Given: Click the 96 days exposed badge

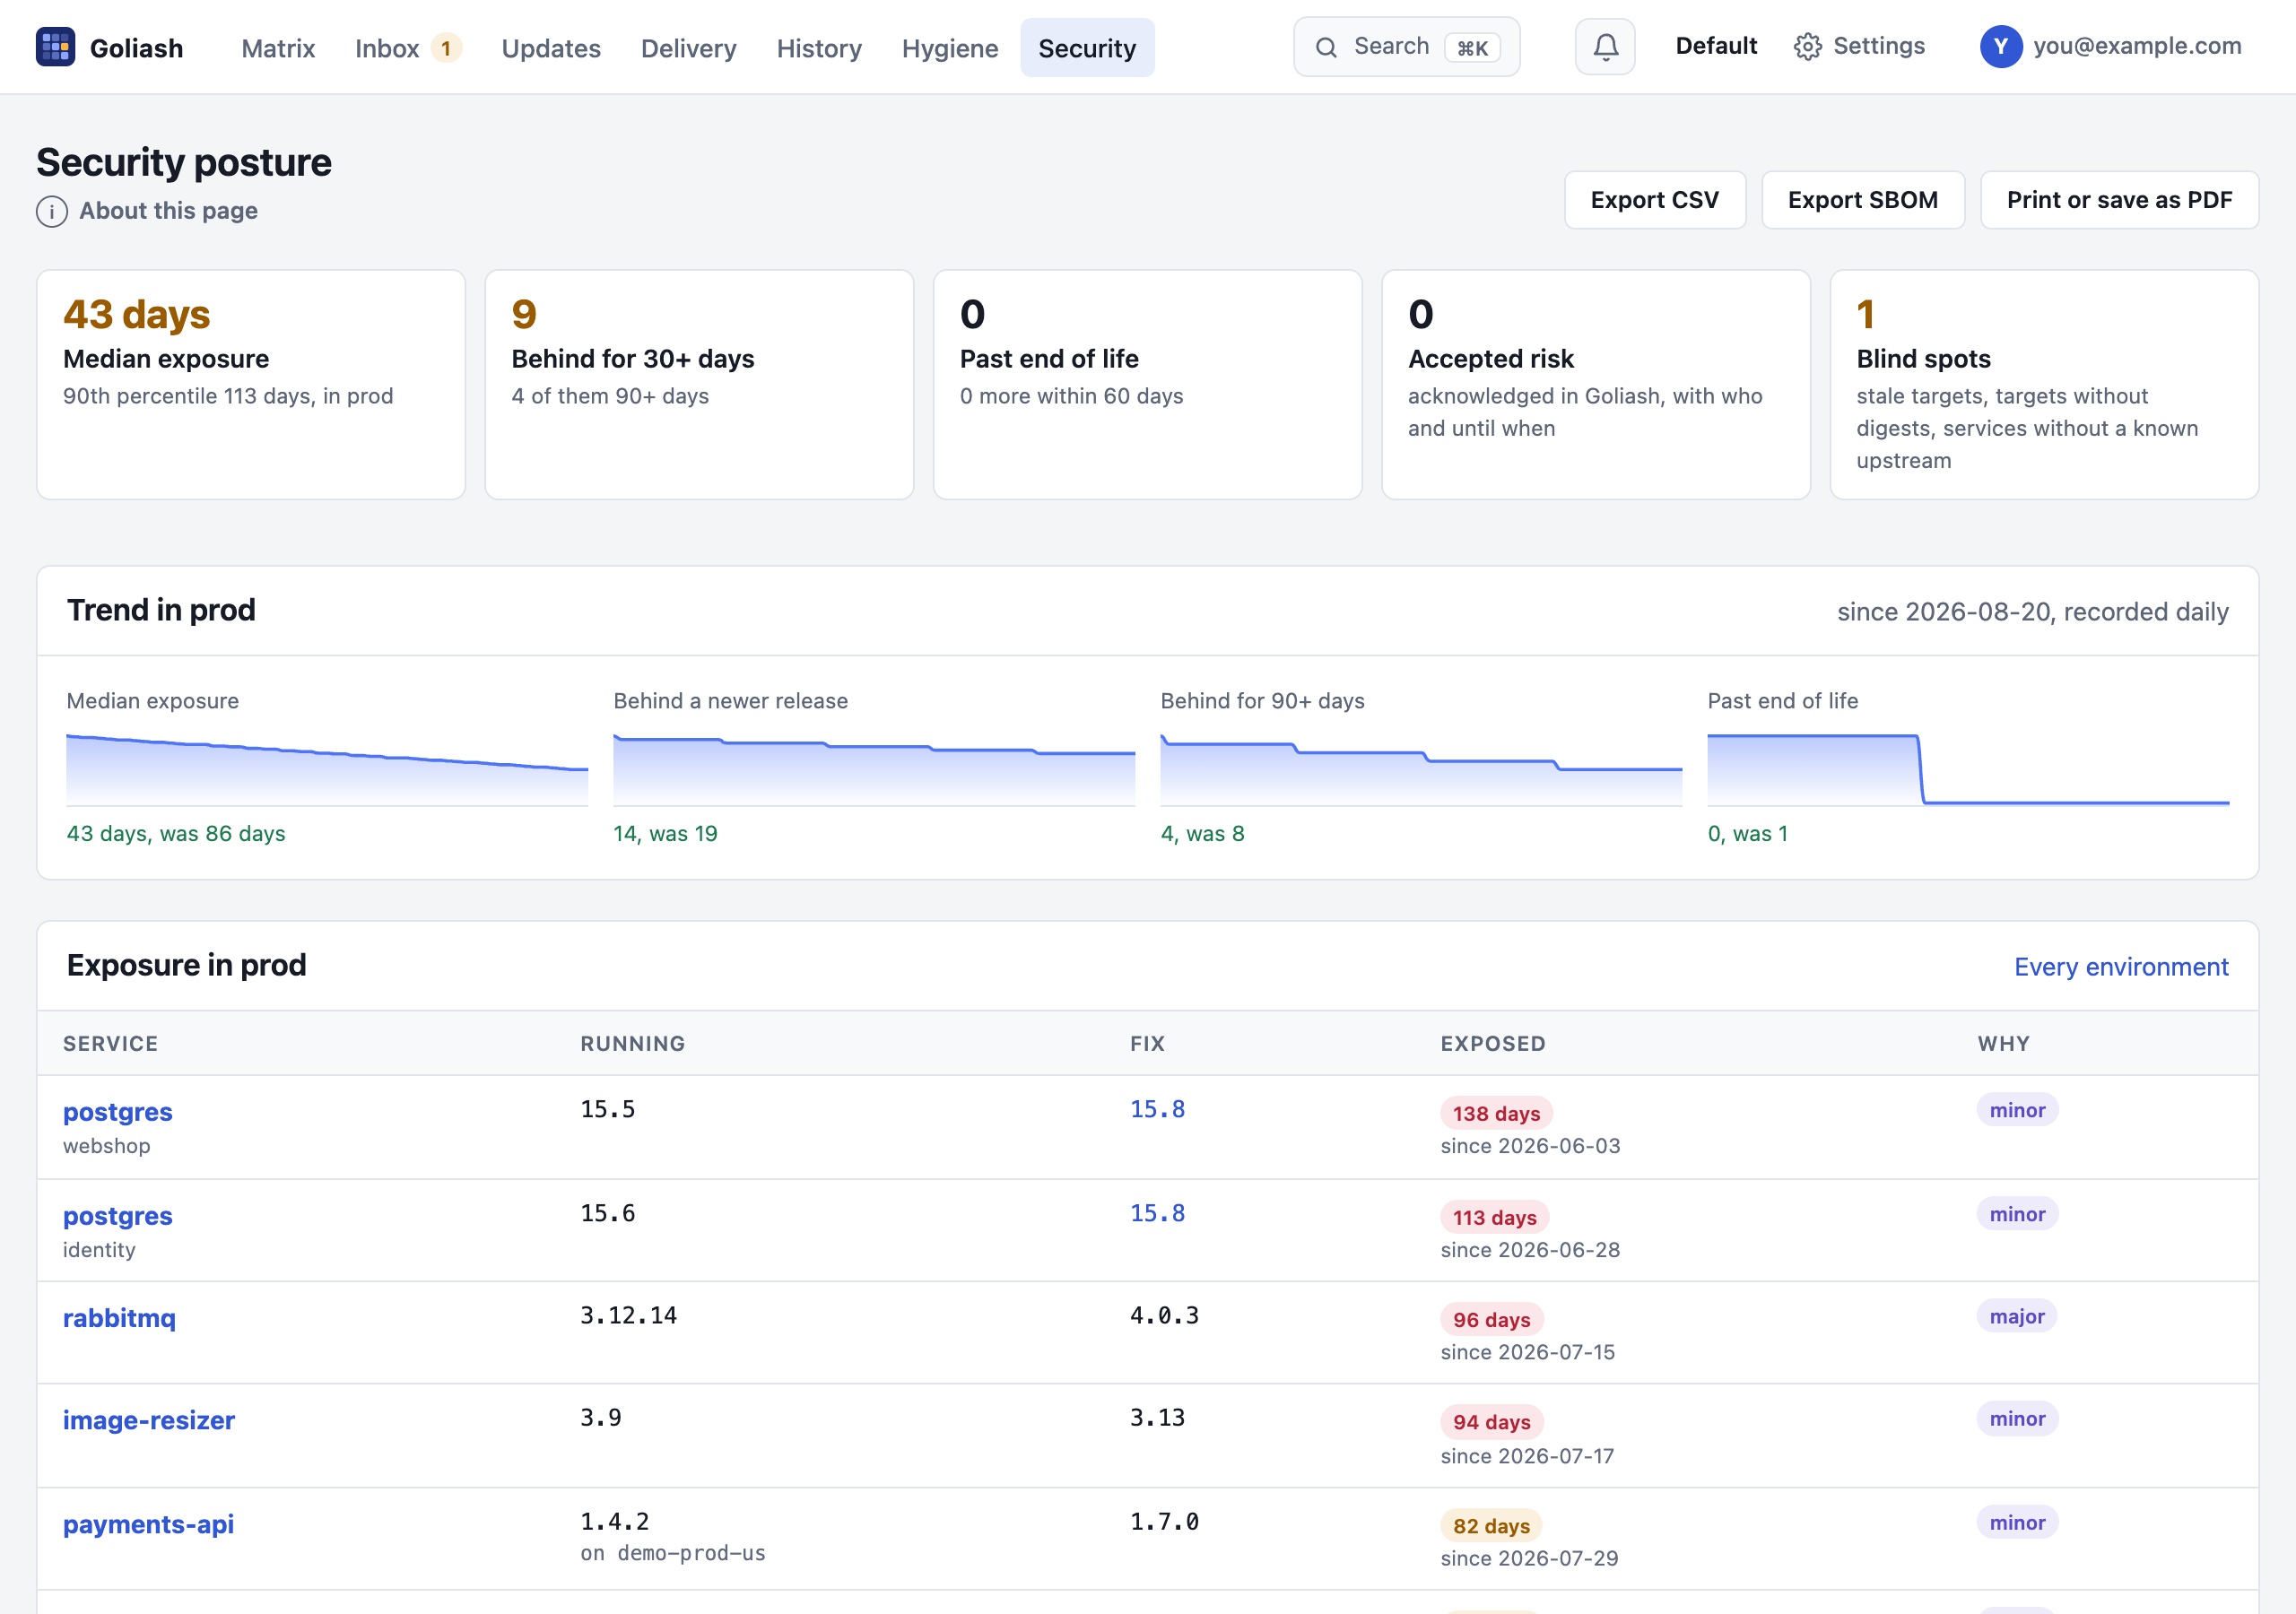Looking at the screenshot, I should pos(1491,1320).
